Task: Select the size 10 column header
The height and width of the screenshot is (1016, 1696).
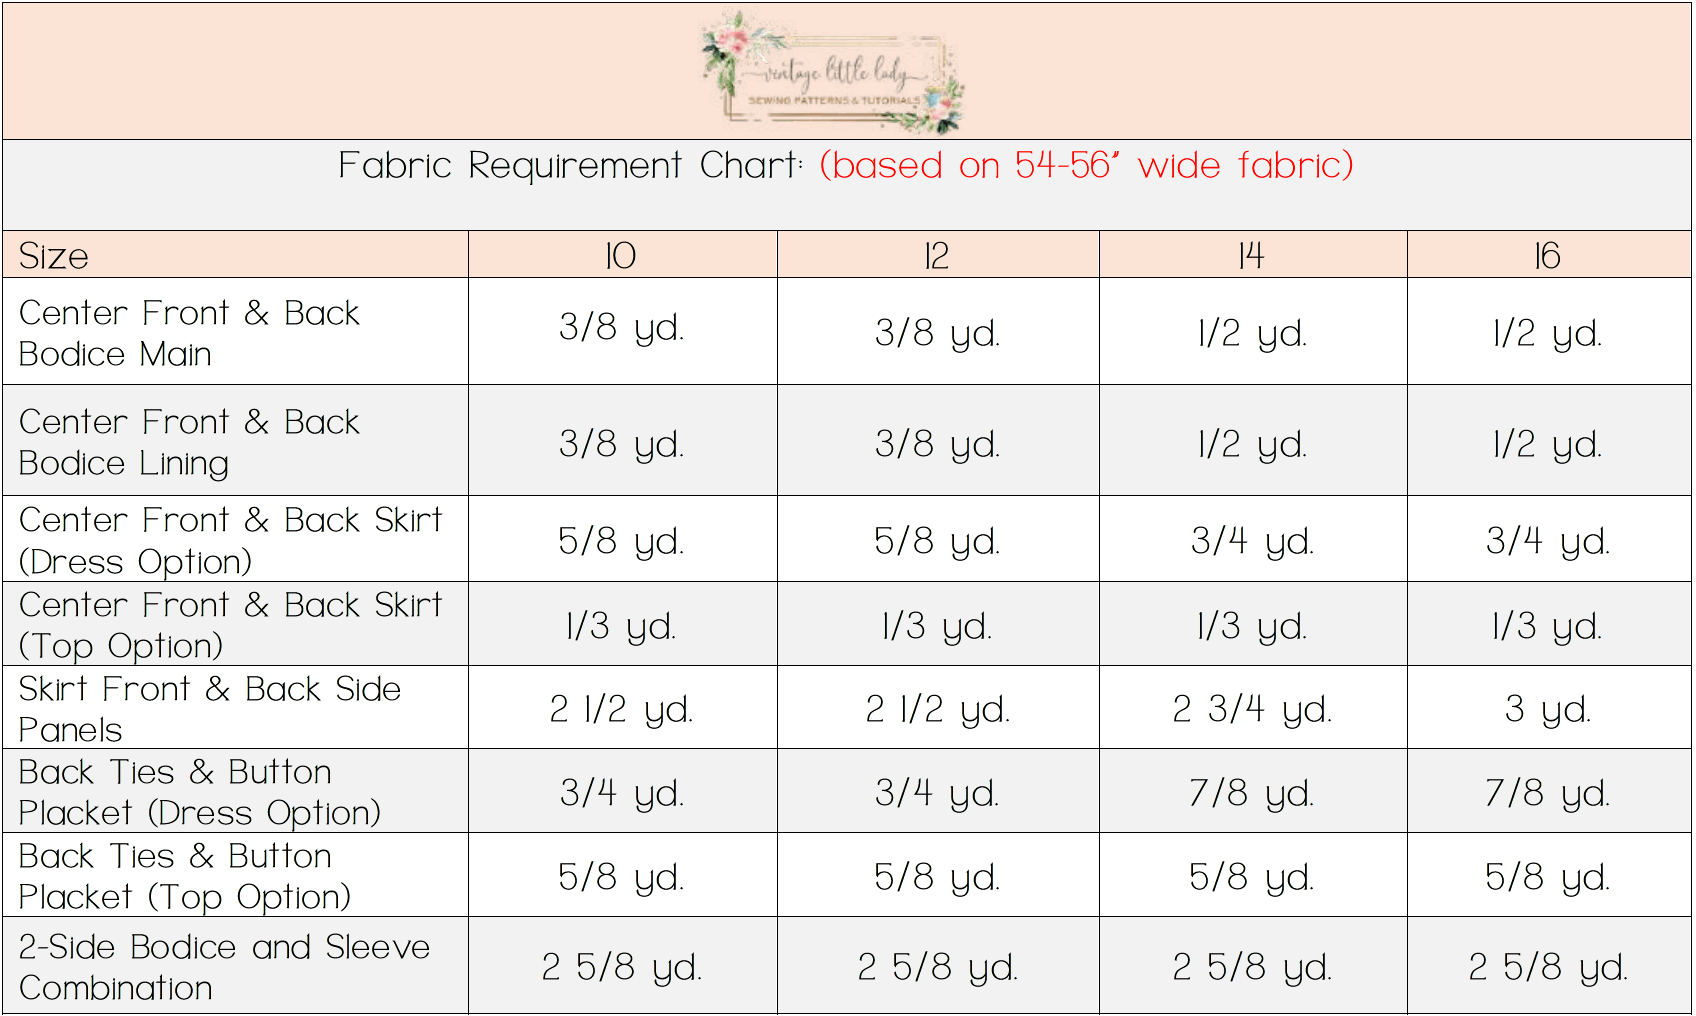Action: coord(621,256)
